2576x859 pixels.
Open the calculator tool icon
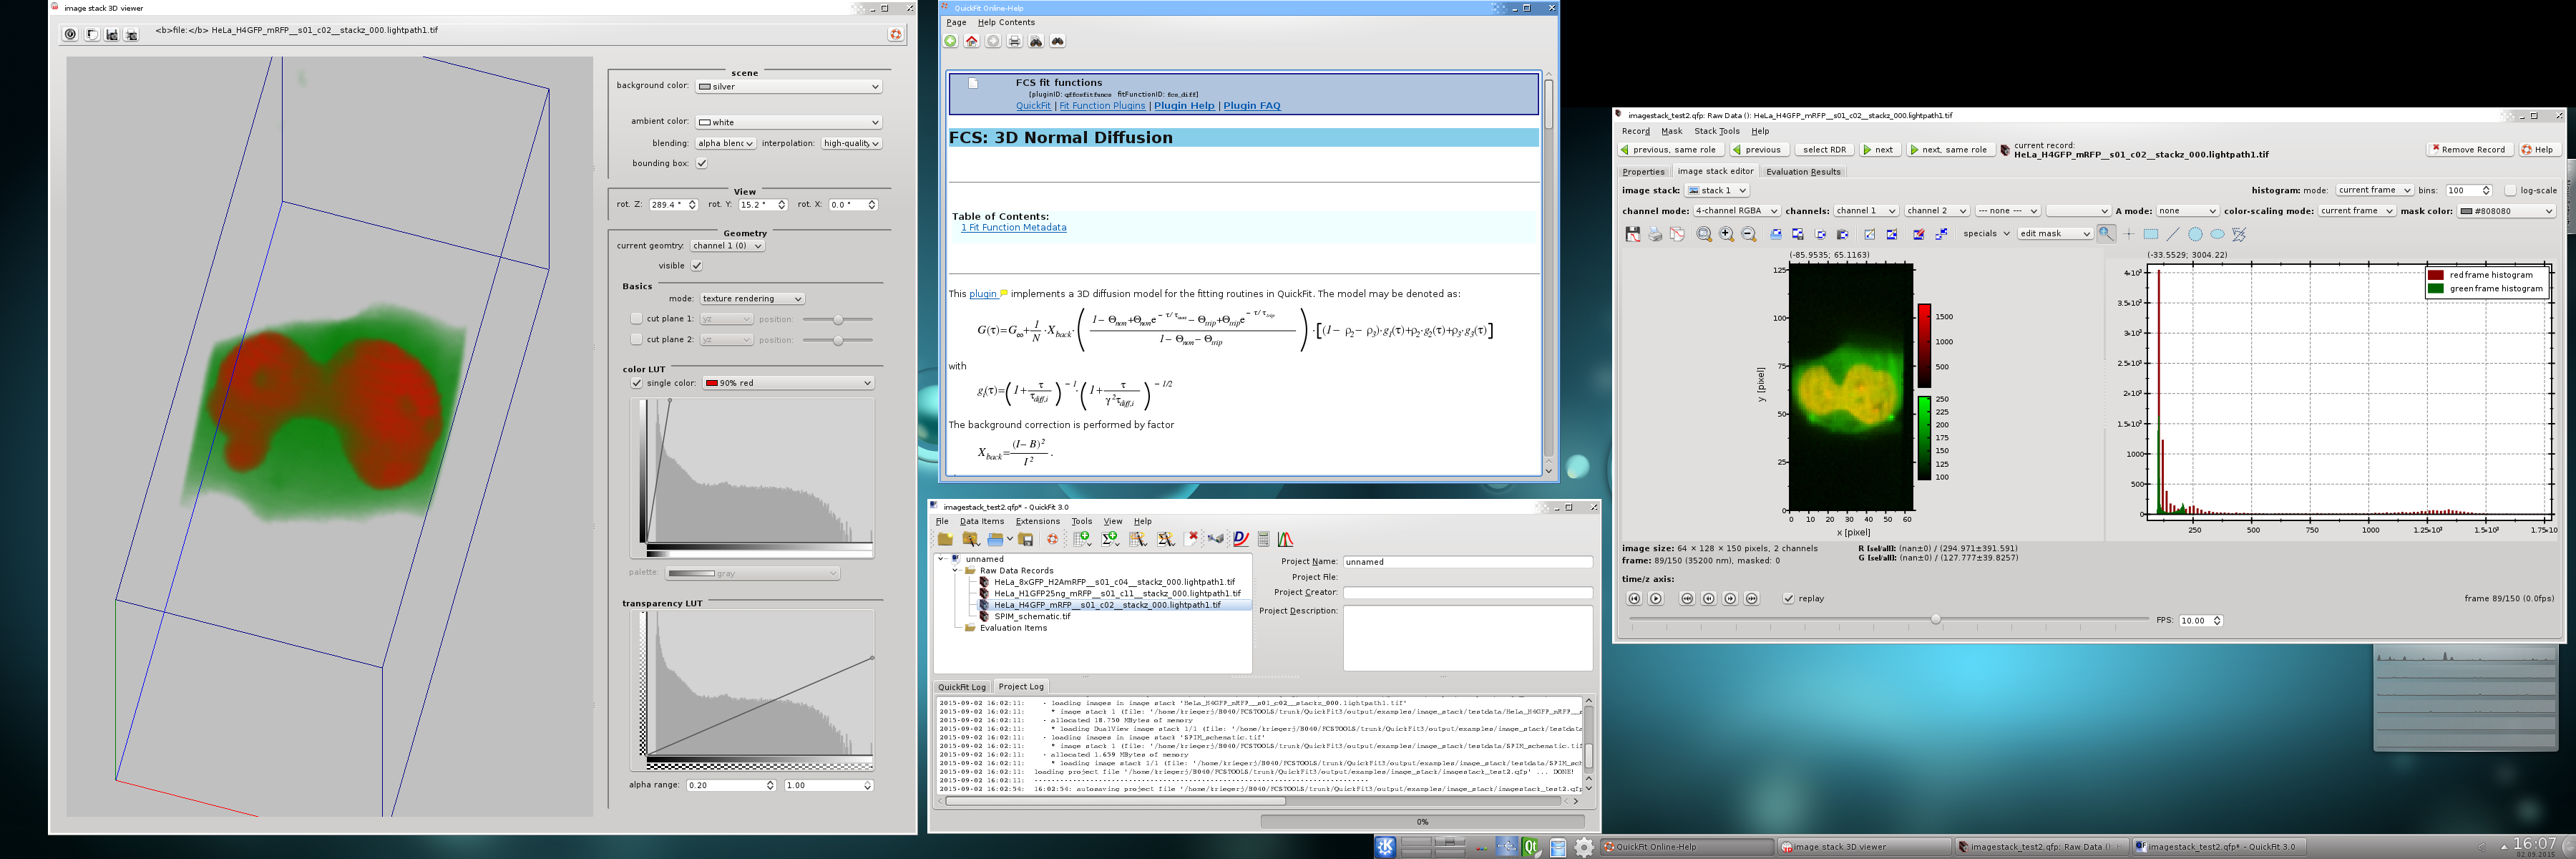1263,539
